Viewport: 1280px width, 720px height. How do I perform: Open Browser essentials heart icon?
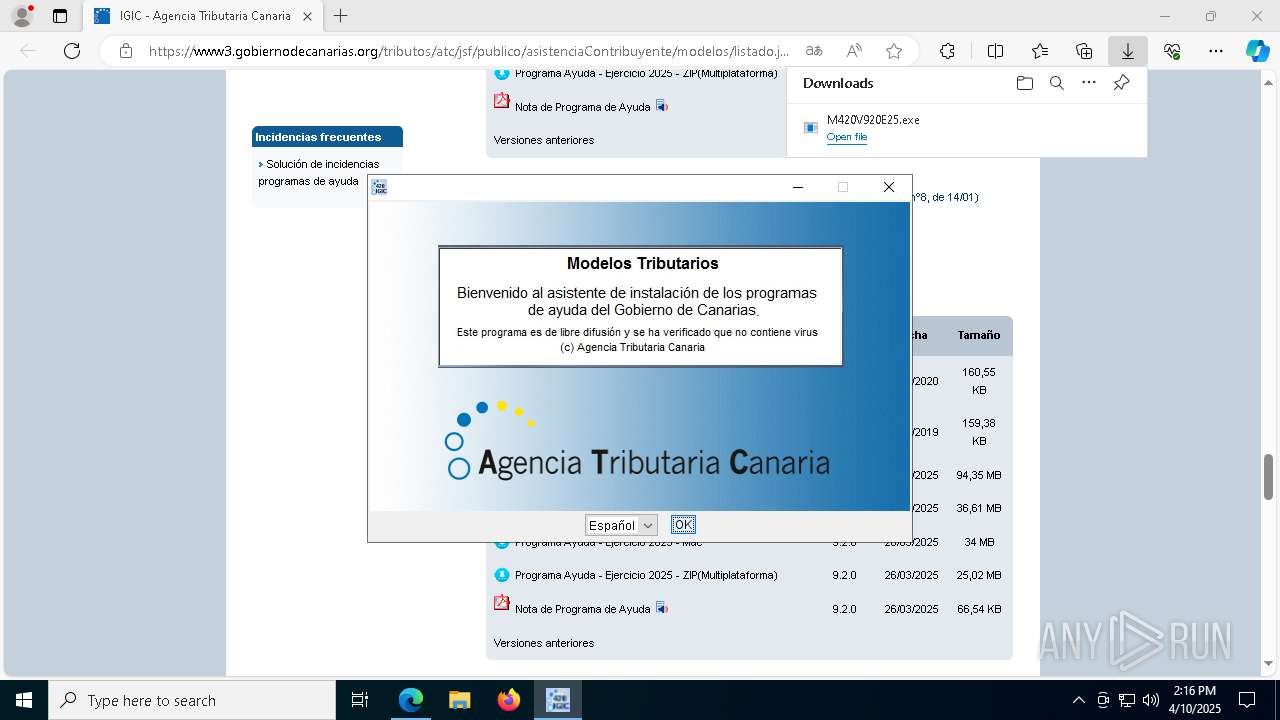tap(1172, 51)
